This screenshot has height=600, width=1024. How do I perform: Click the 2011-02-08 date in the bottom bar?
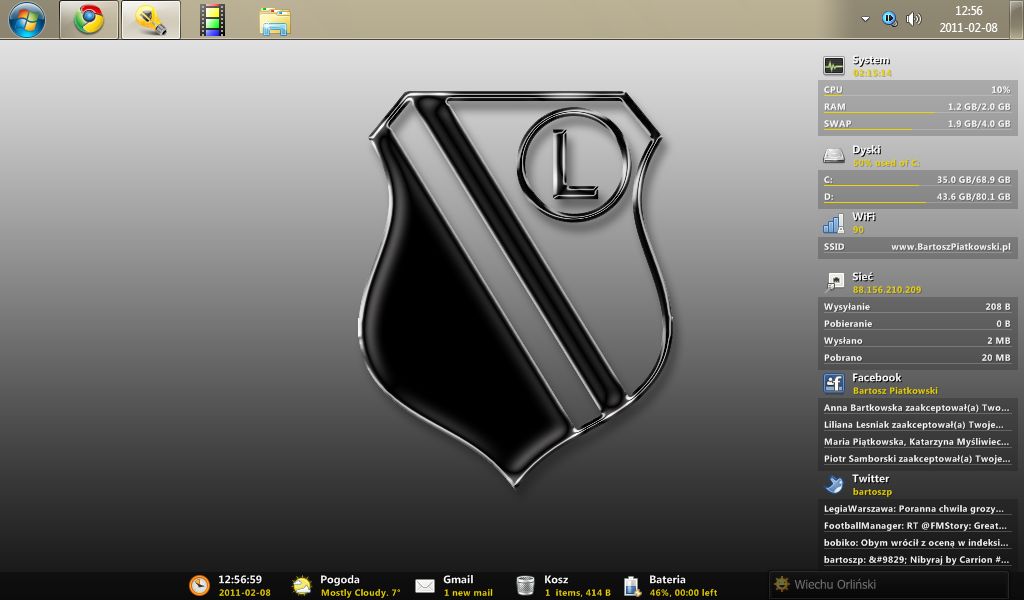click(x=244, y=593)
